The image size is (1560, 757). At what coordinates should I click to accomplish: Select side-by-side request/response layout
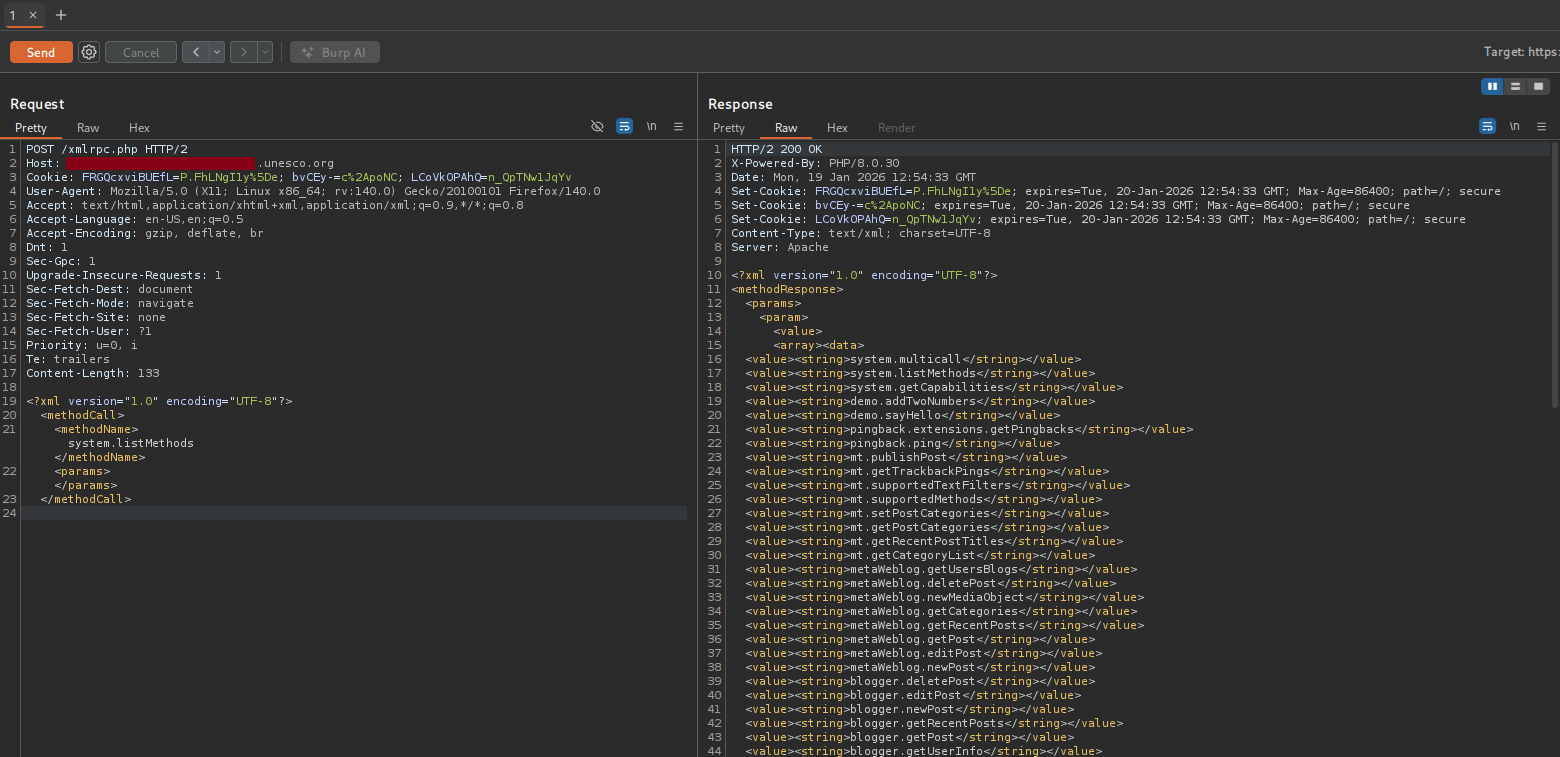tap(1492, 86)
